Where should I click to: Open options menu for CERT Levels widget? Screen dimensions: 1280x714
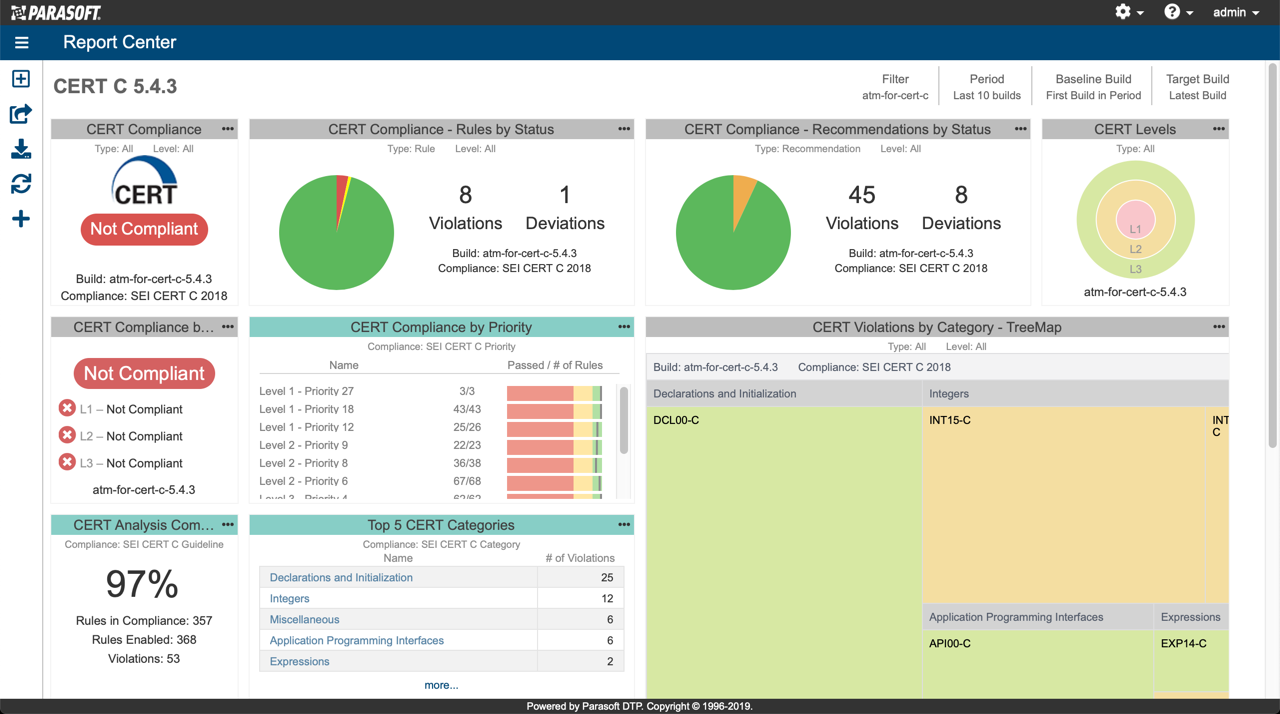click(x=1219, y=129)
